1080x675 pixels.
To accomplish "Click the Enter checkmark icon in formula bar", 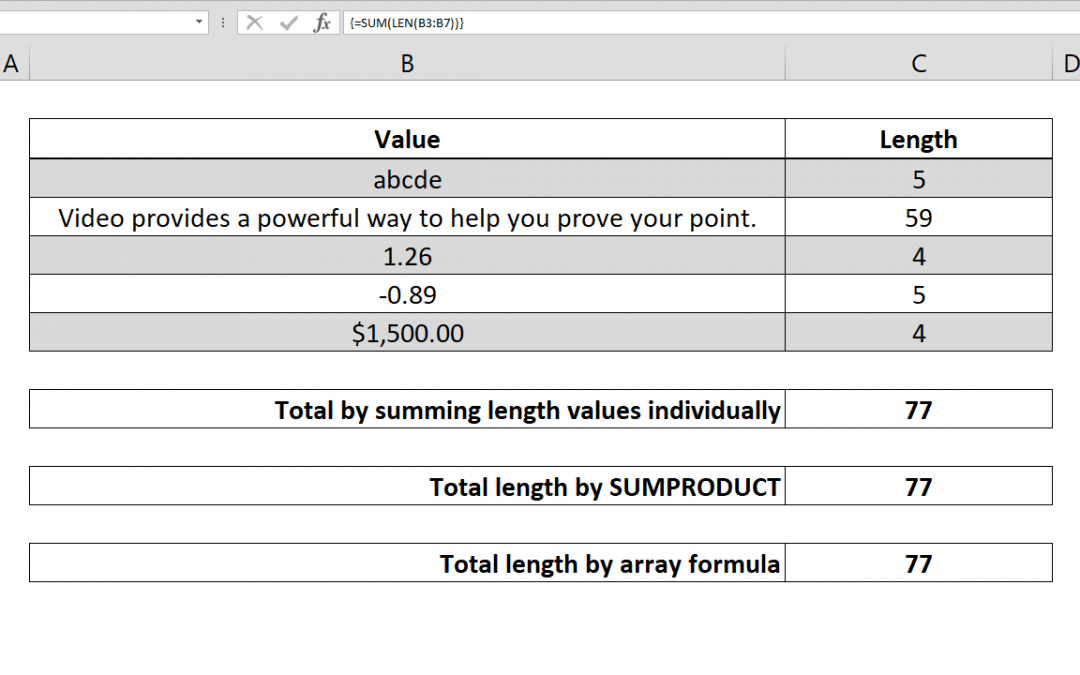I will click(287, 22).
